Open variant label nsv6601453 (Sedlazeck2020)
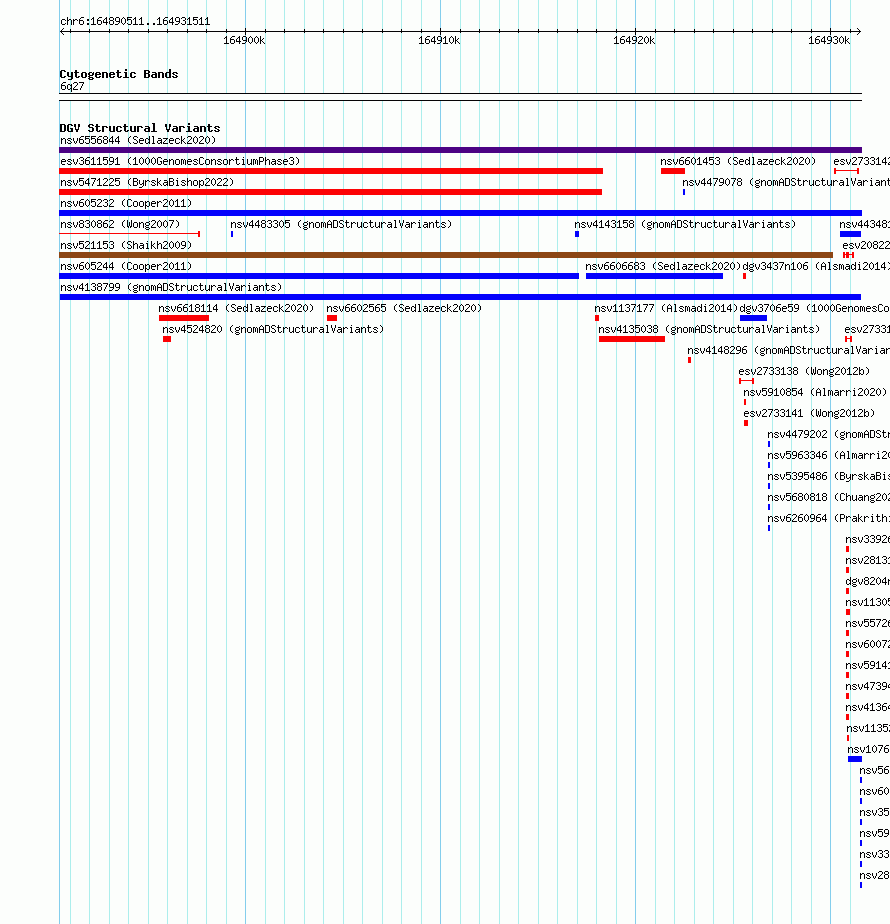 pyautogui.click(x=738, y=161)
